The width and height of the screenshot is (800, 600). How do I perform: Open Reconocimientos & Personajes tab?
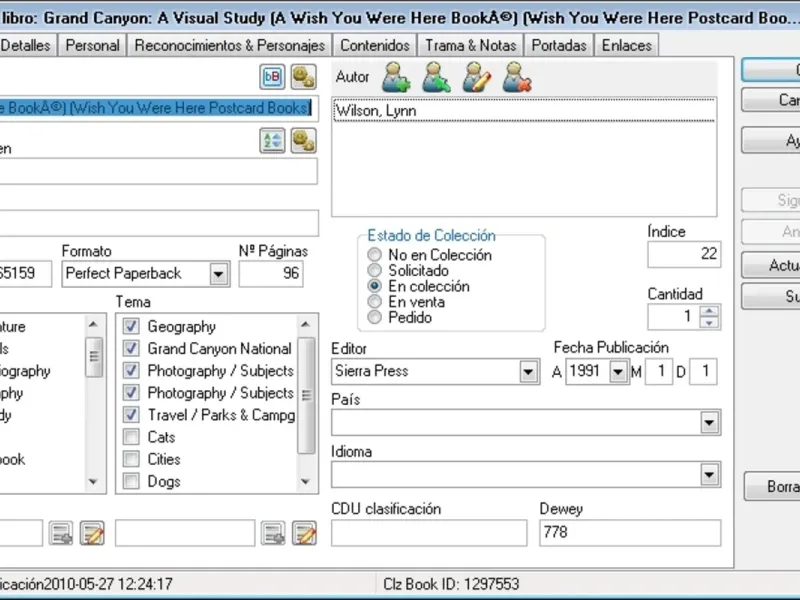230,45
